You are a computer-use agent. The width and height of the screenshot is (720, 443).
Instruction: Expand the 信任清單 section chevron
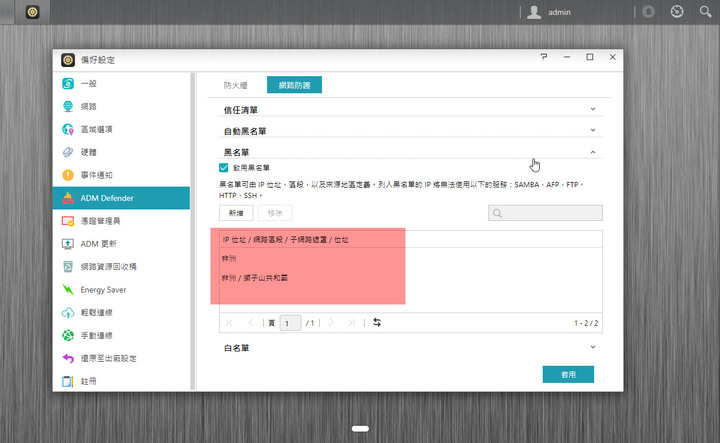(x=593, y=109)
